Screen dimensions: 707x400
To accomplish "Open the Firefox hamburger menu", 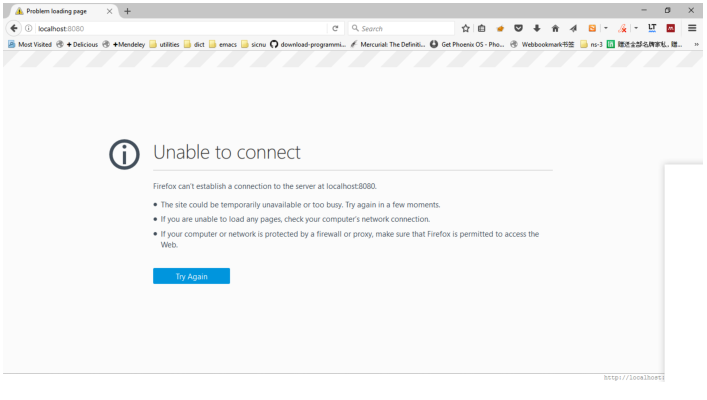I will click(692, 28).
